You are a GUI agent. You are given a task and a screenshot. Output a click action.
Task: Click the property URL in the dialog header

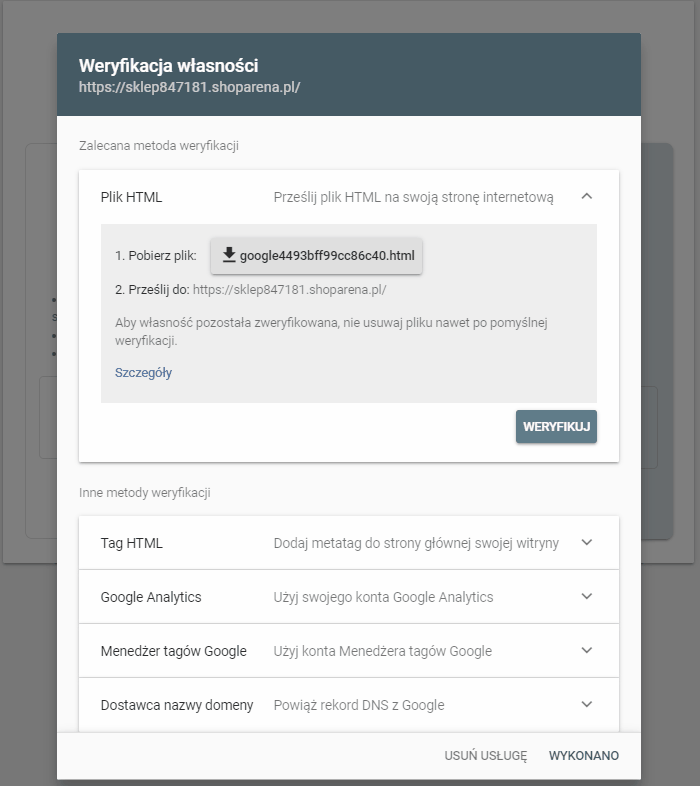190,87
